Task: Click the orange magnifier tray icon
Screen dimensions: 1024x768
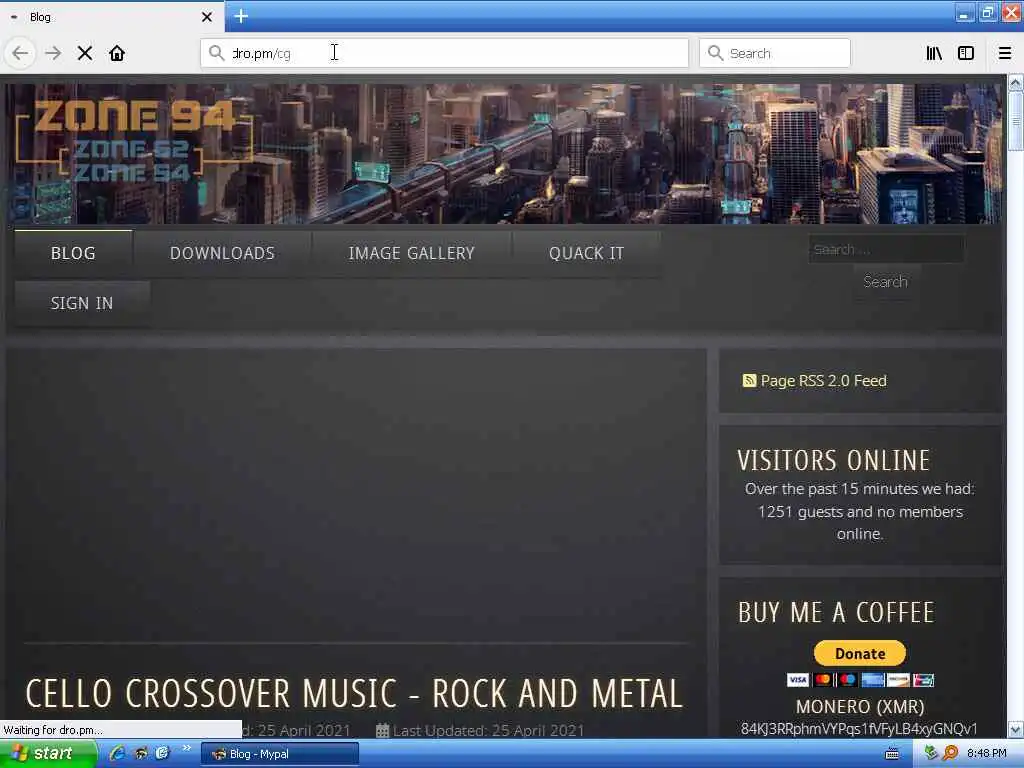Action: [950, 753]
